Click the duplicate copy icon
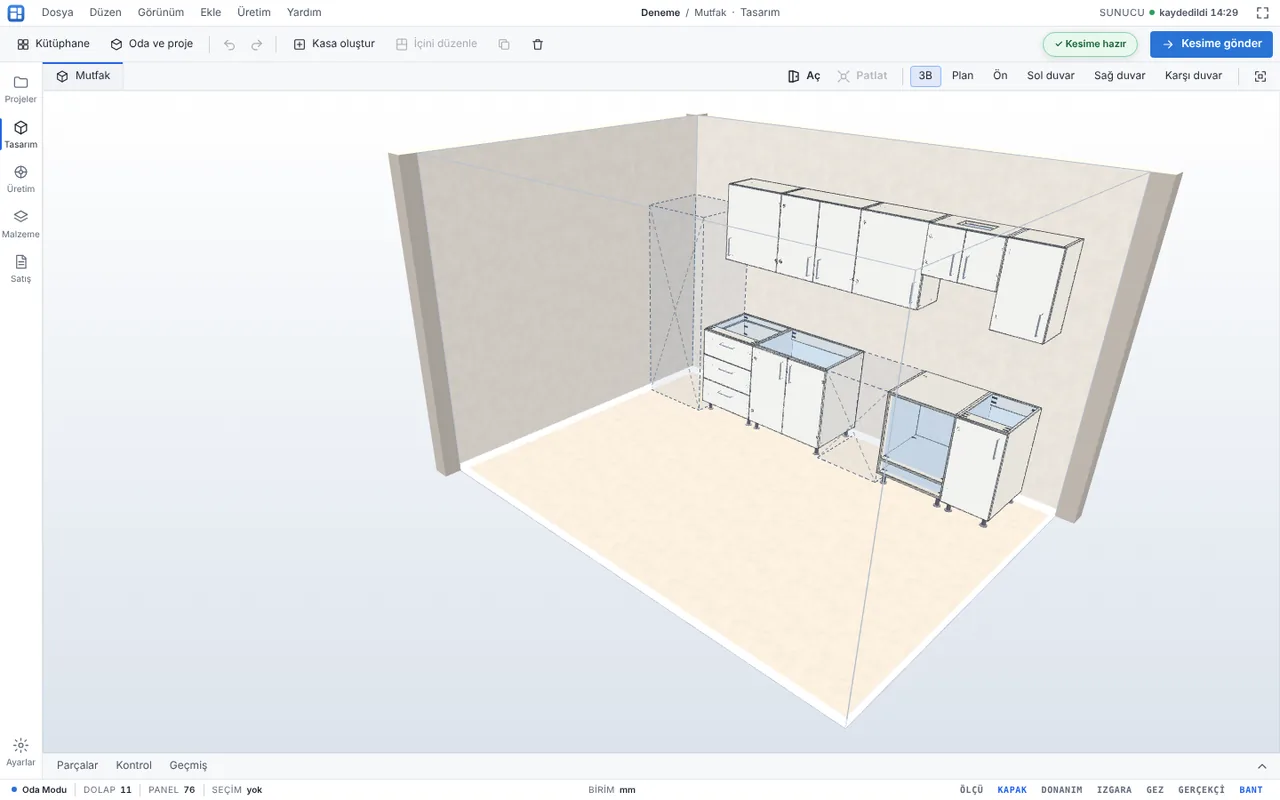Screen dimensions: 1280x800 point(504,44)
